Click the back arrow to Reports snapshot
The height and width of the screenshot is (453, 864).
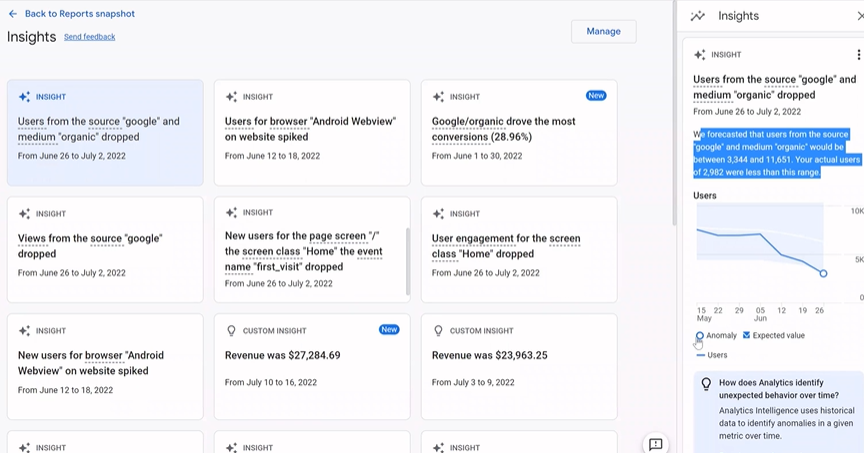(13, 14)
